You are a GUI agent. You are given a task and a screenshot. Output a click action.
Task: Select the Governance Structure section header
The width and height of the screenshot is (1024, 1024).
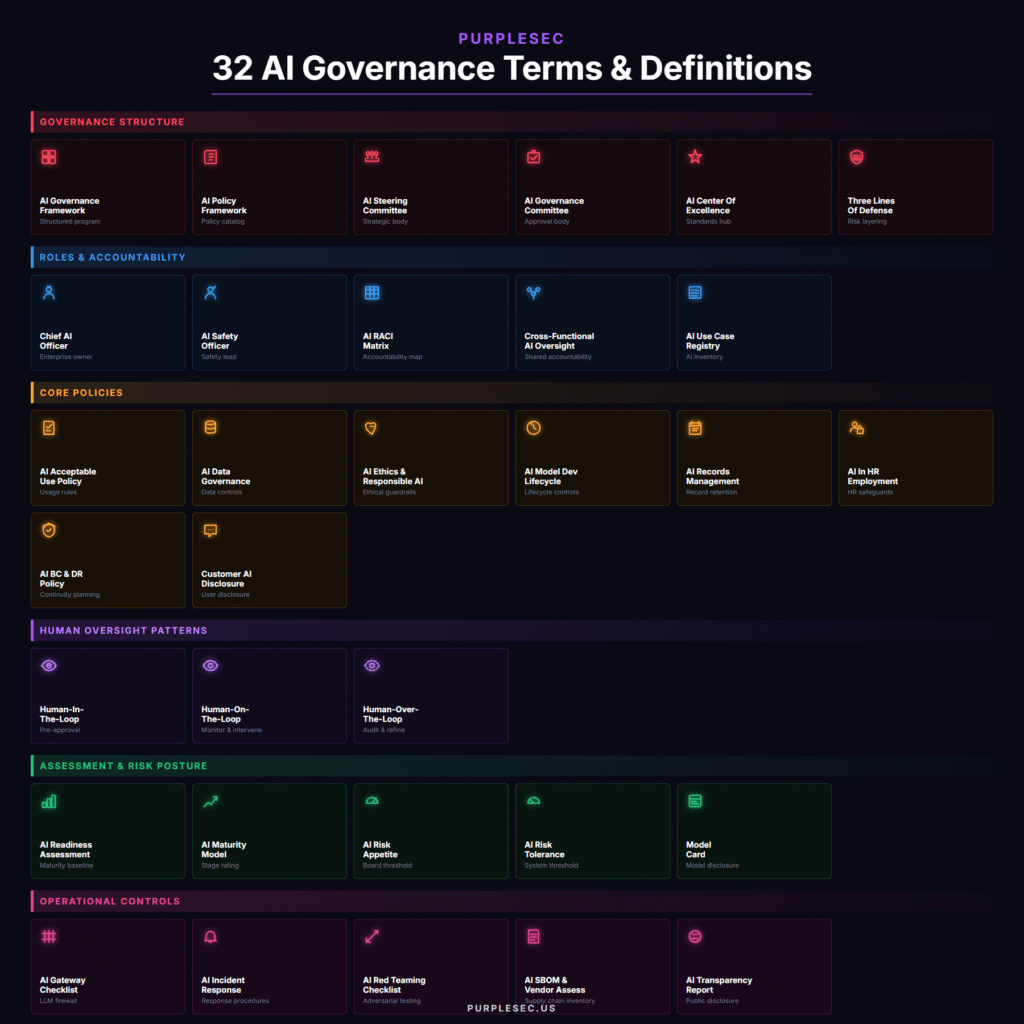click(512, 122)
